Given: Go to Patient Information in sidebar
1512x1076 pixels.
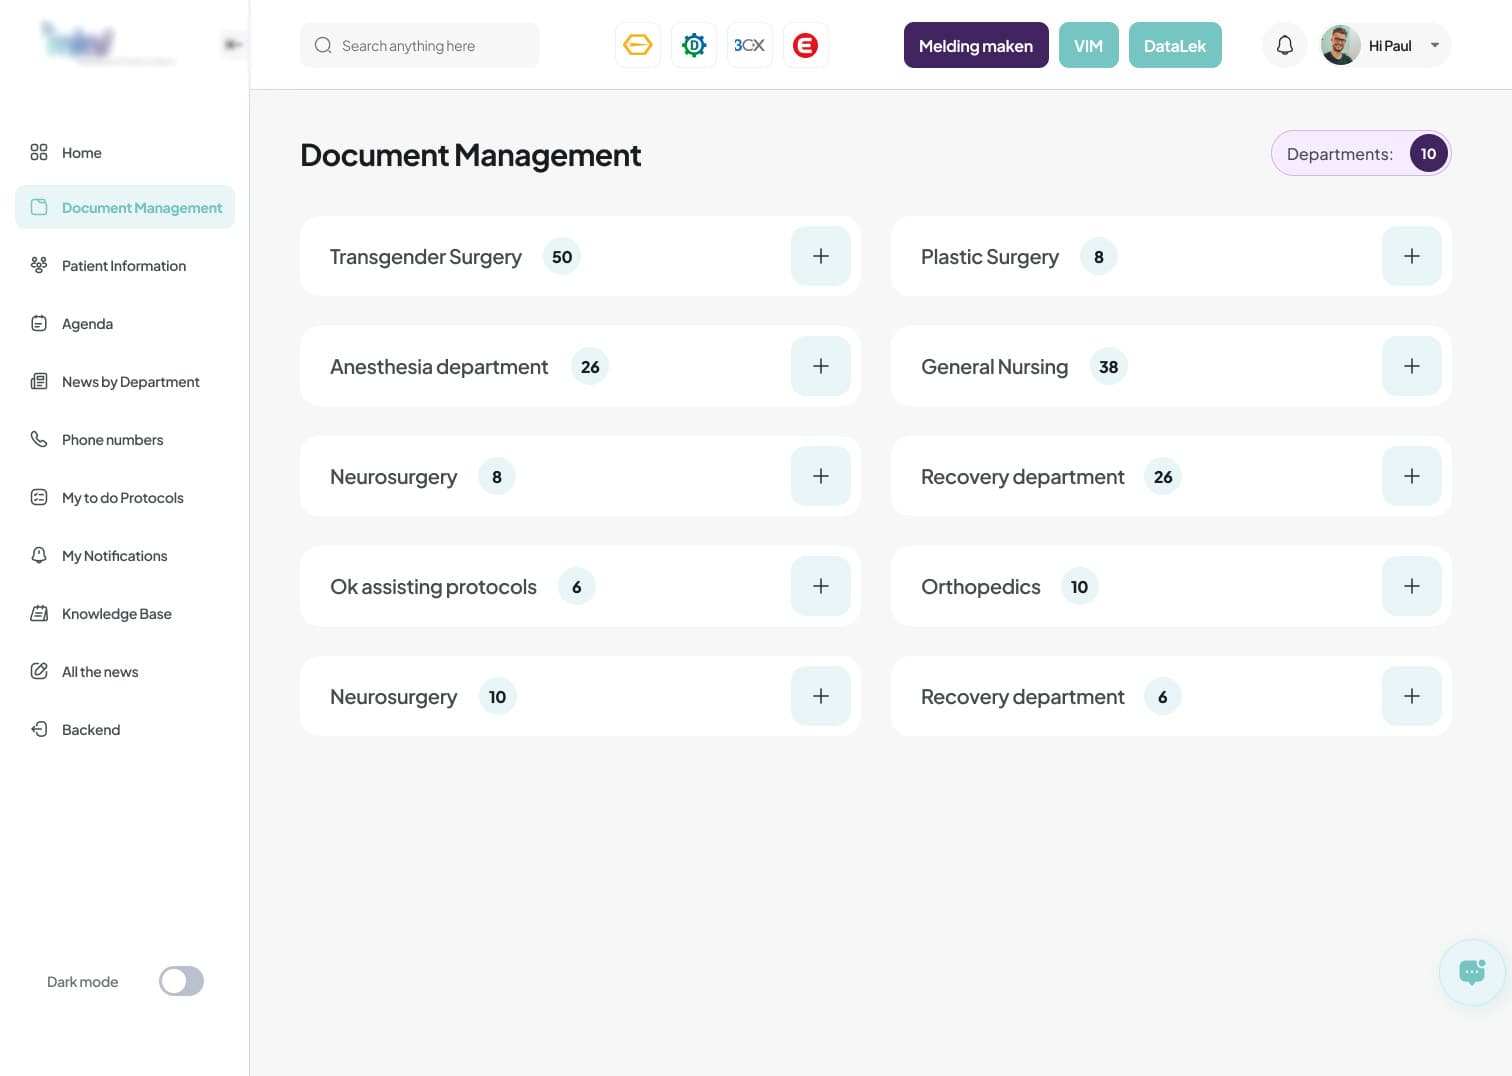Looking at the screenshot, I should pos(123,266).
